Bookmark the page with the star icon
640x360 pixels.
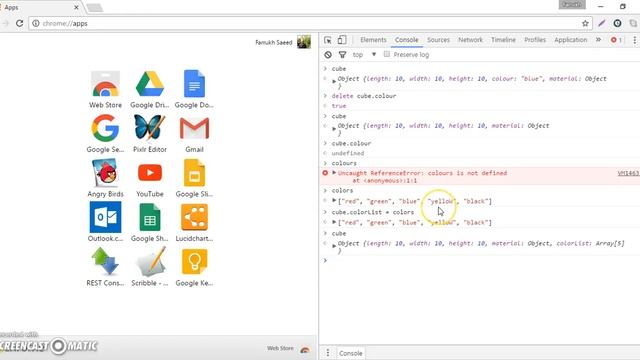click(585, 23)
